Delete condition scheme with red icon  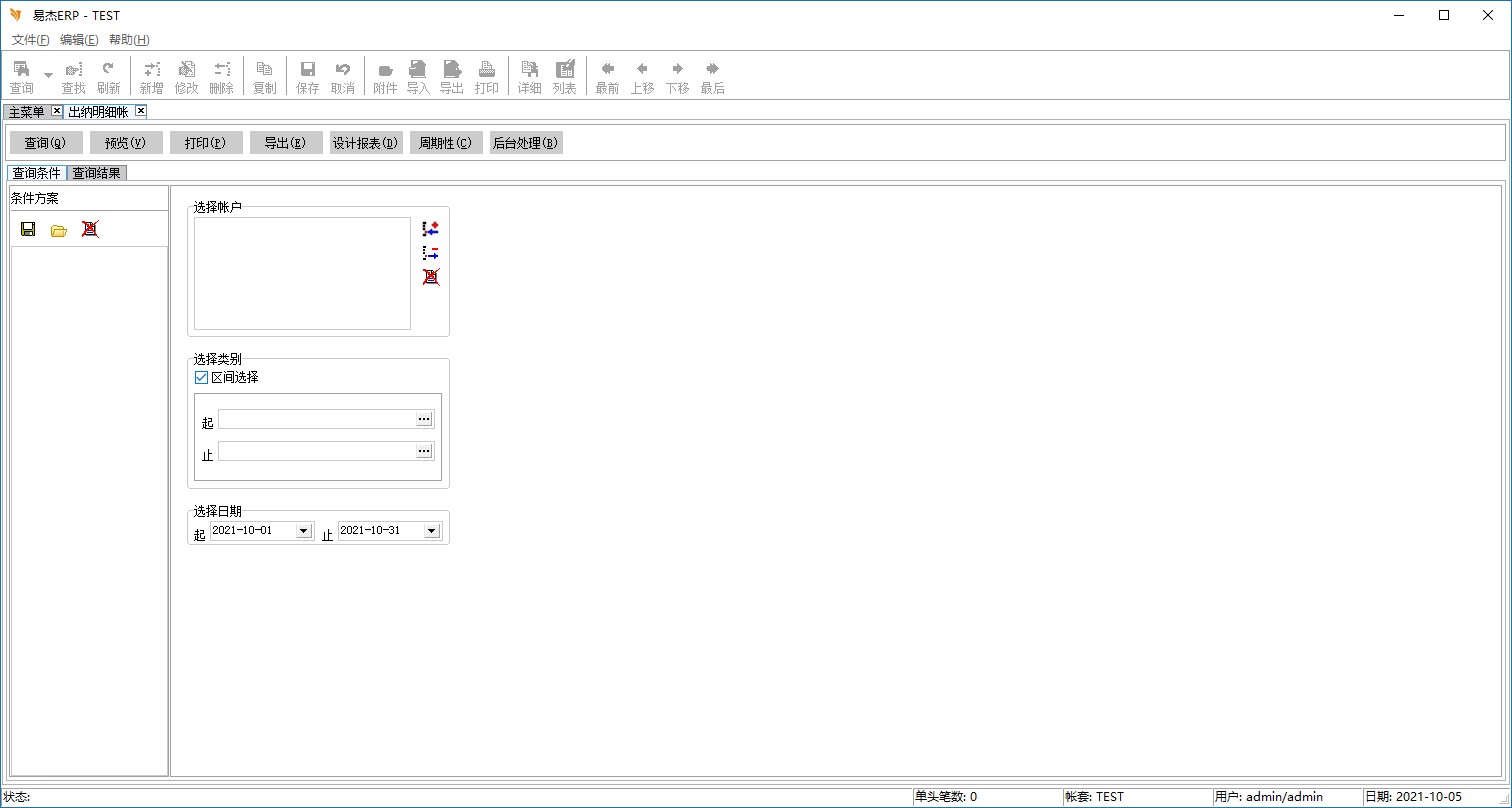[90, 229]
